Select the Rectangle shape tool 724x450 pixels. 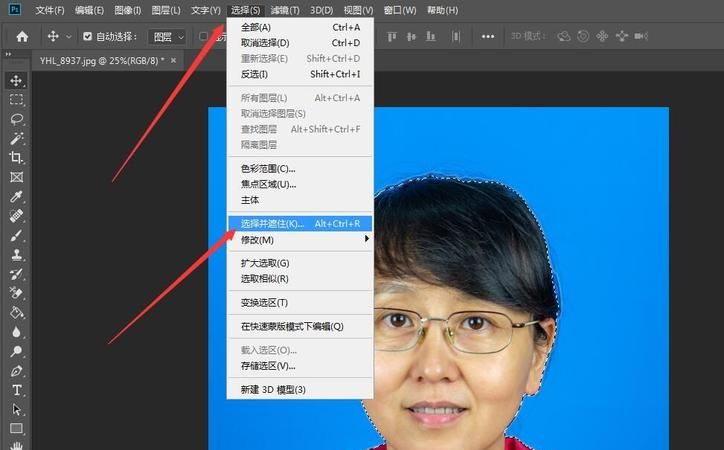[x=16, y=429]
